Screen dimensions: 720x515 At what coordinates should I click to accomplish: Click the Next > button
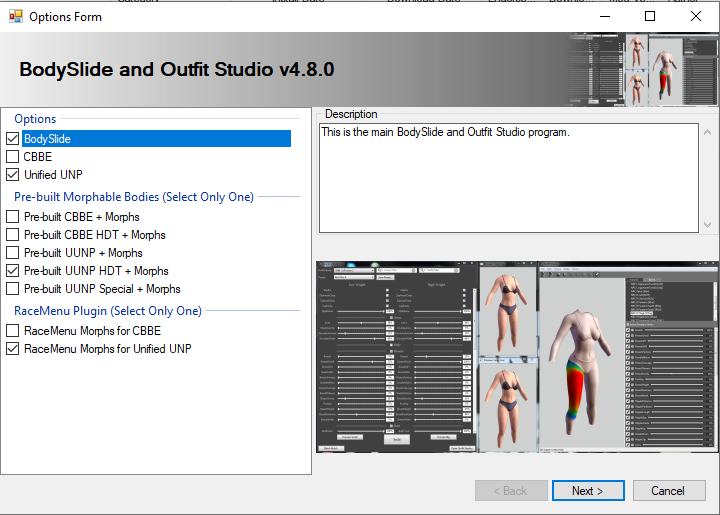tap(588, 491)
